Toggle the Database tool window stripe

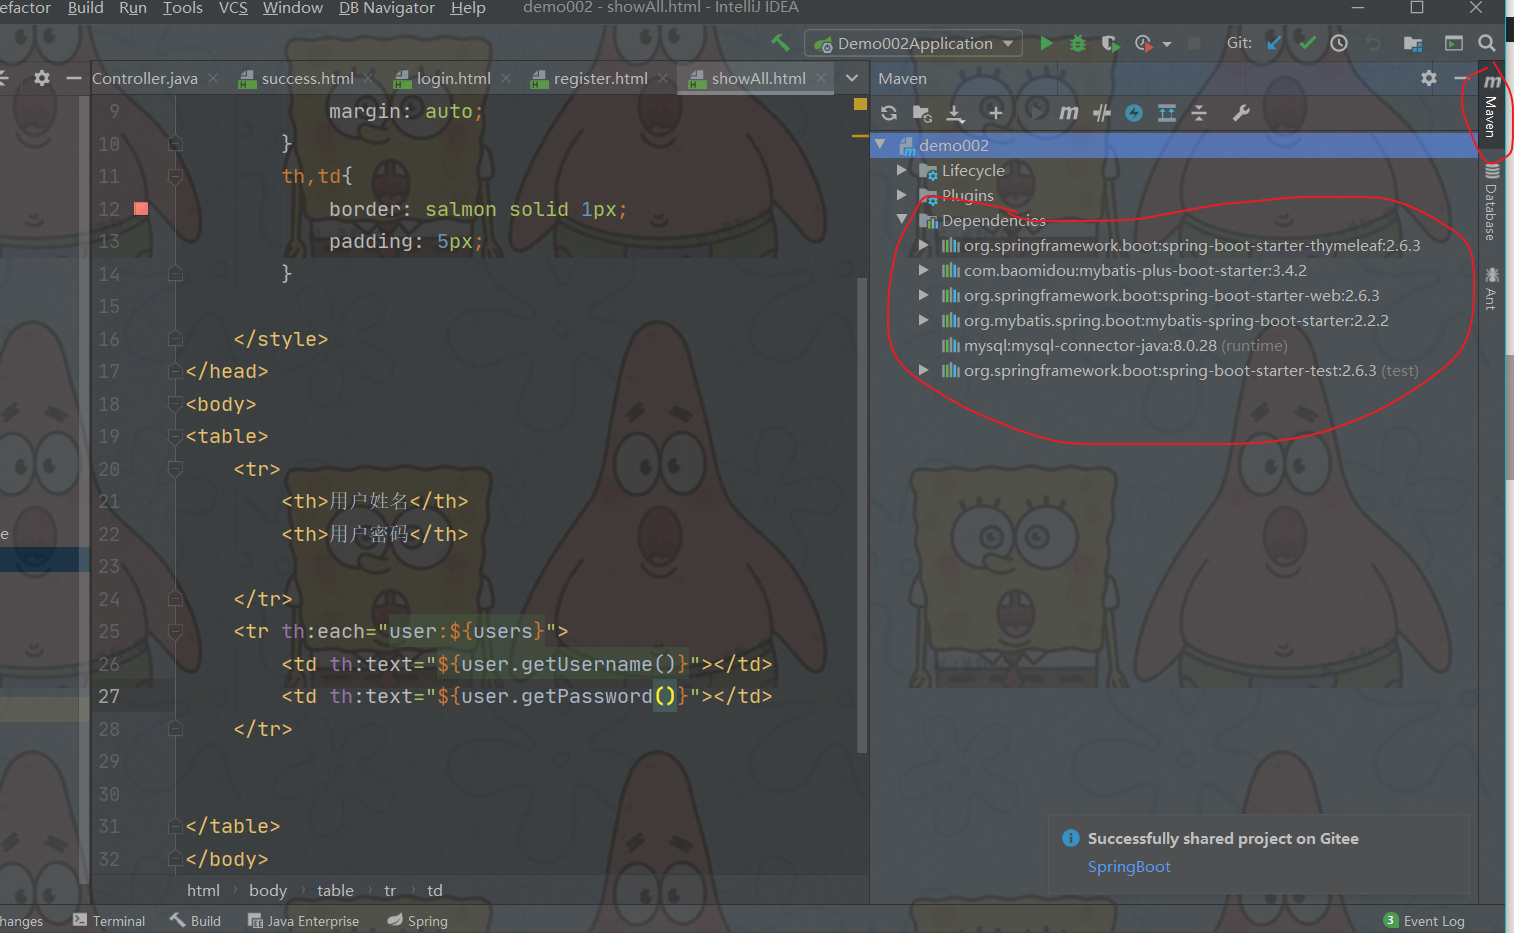[1491, 203]
